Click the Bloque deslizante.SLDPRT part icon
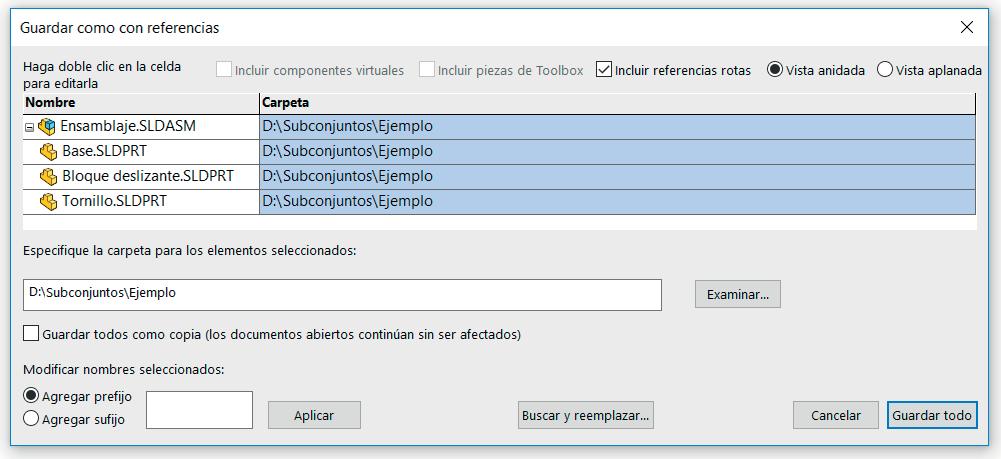Viewport: 1001px width, 459px height. point(49,177)
